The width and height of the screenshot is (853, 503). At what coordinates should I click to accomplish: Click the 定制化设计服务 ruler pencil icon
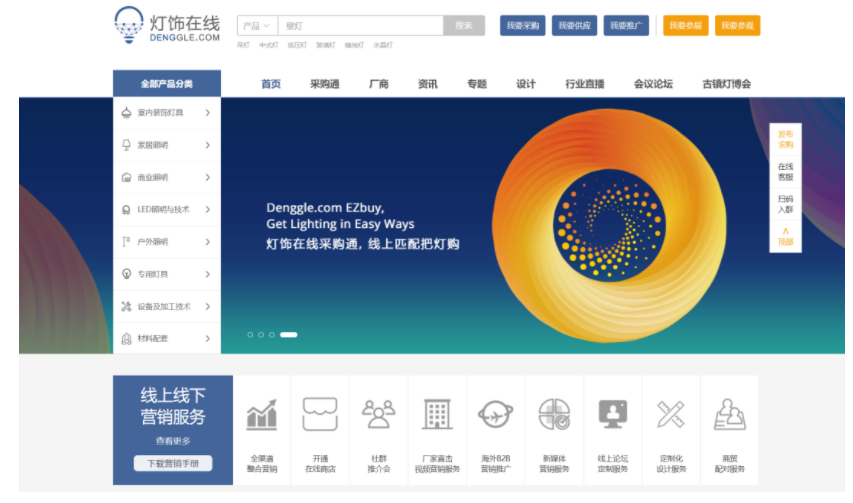(671, 414)
